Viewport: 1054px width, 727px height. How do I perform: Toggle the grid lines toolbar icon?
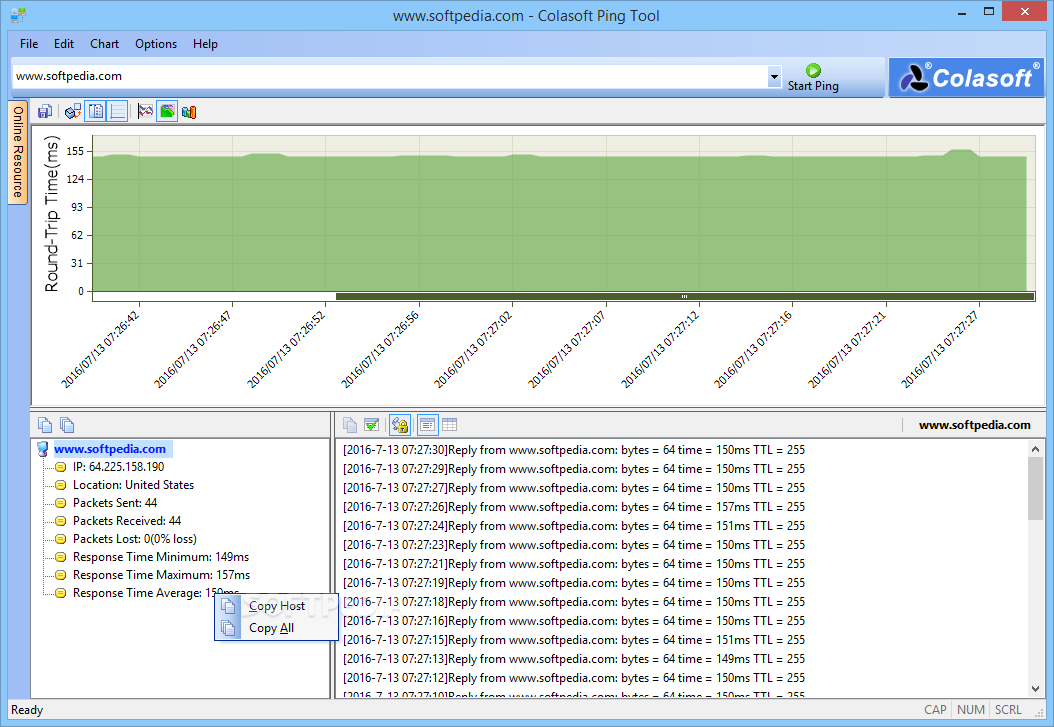(x=118, y=112)
